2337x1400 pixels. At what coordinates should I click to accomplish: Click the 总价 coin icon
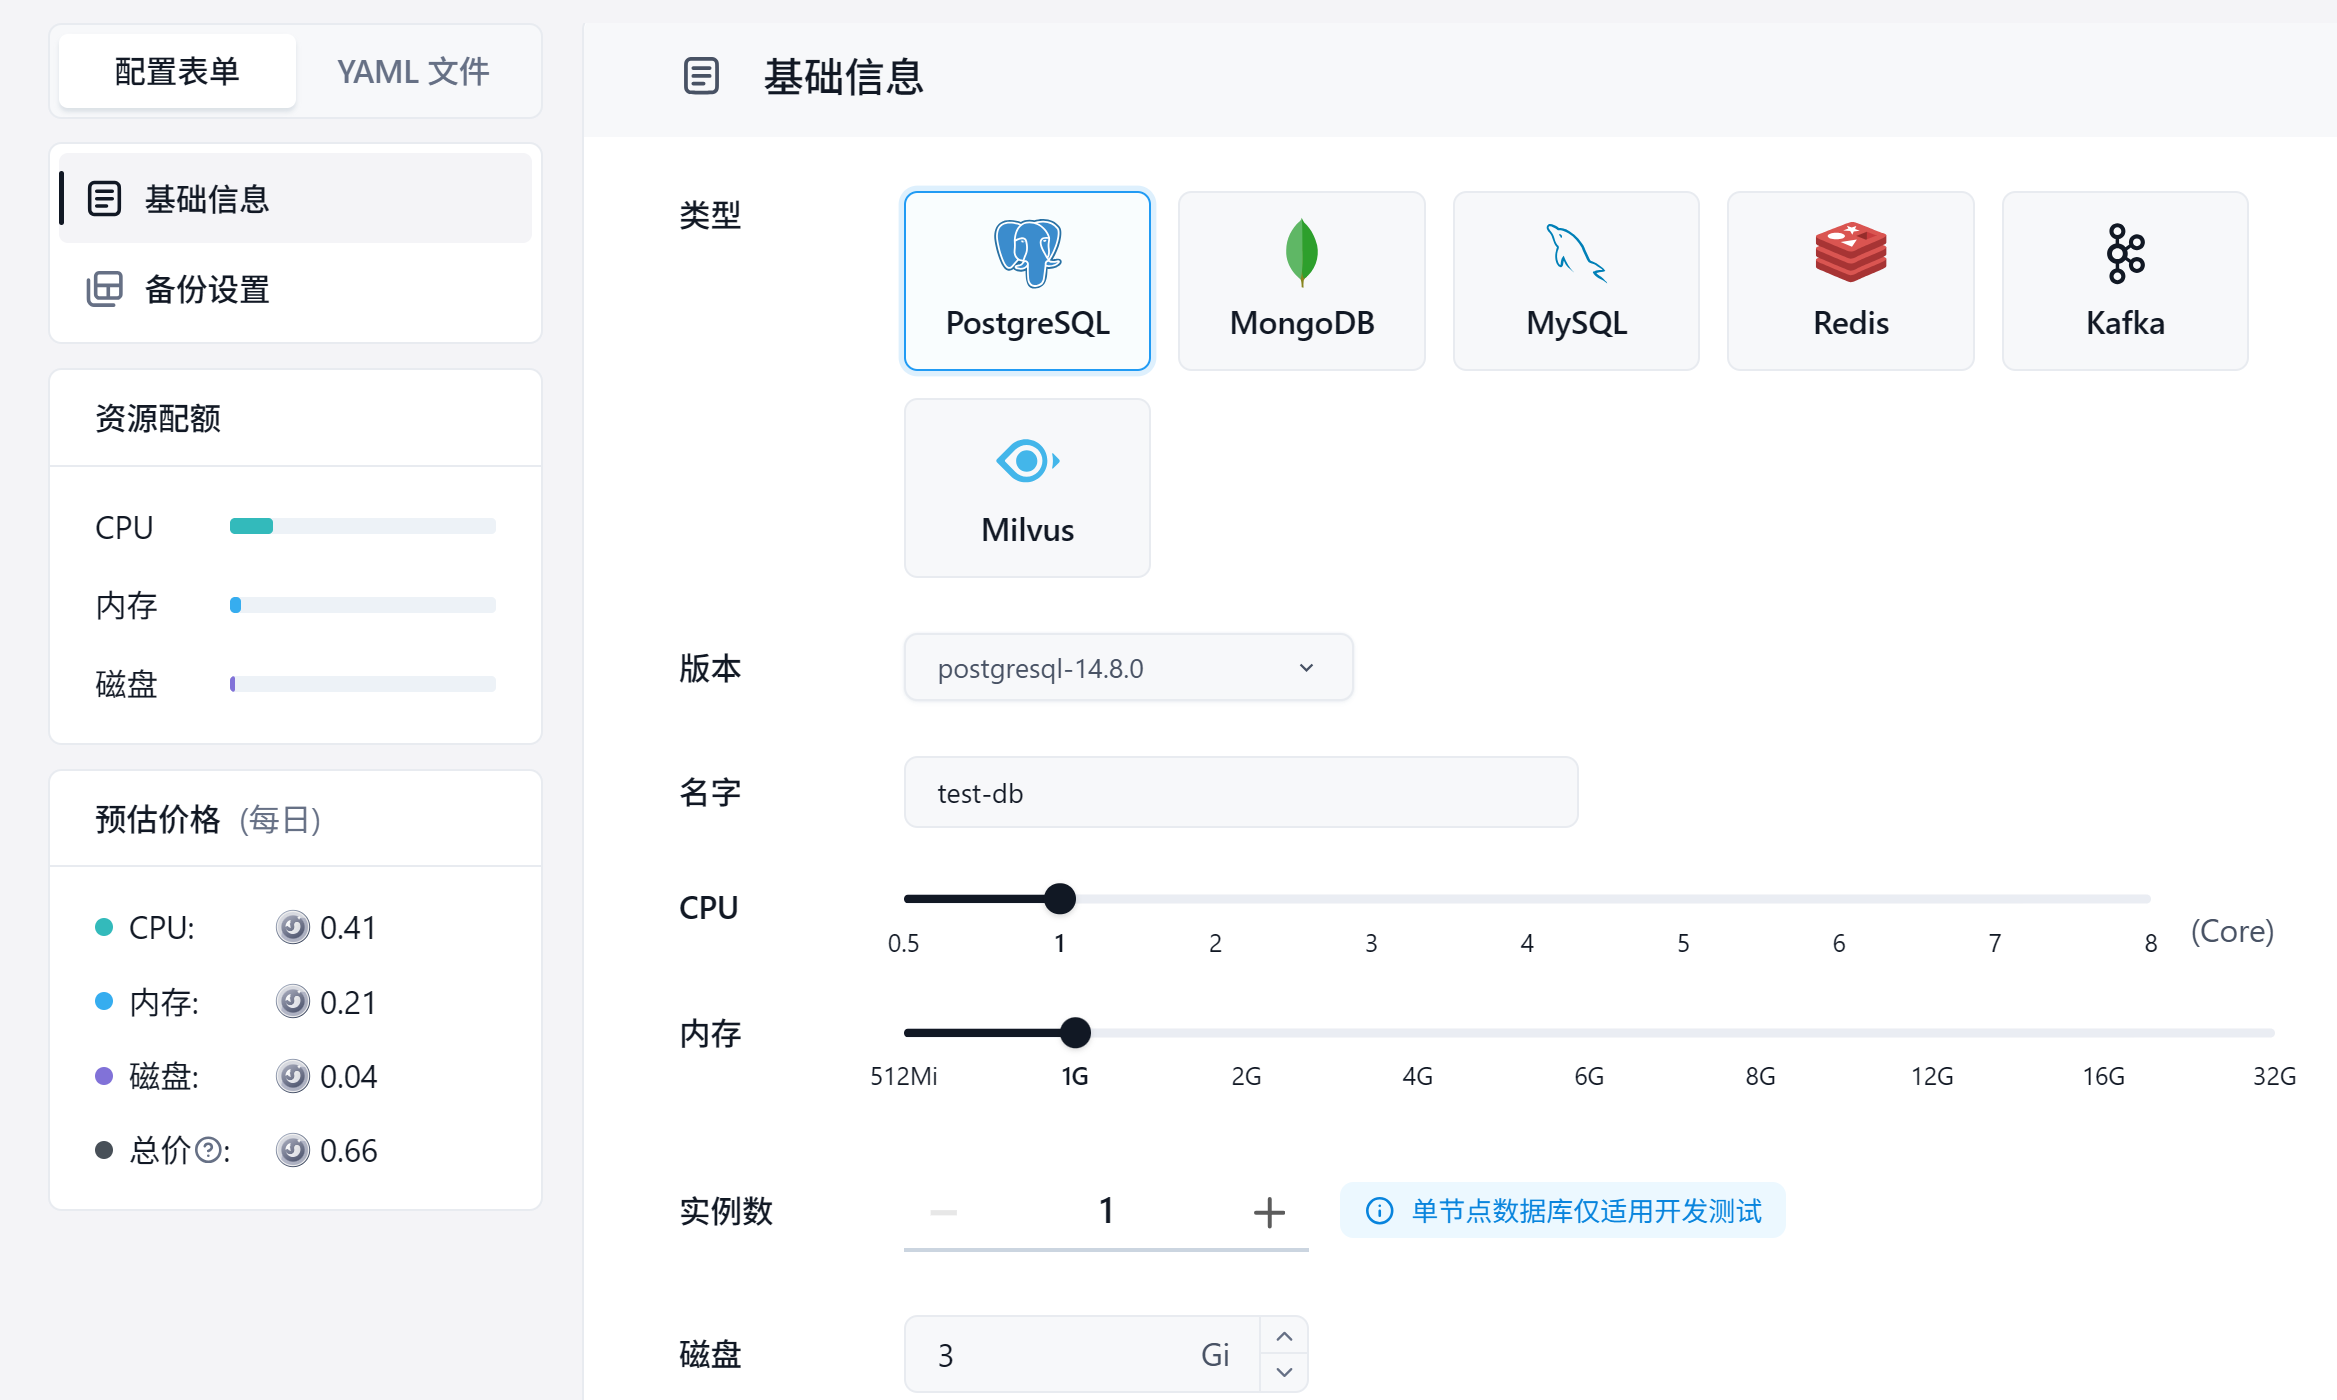[293, 1150]
